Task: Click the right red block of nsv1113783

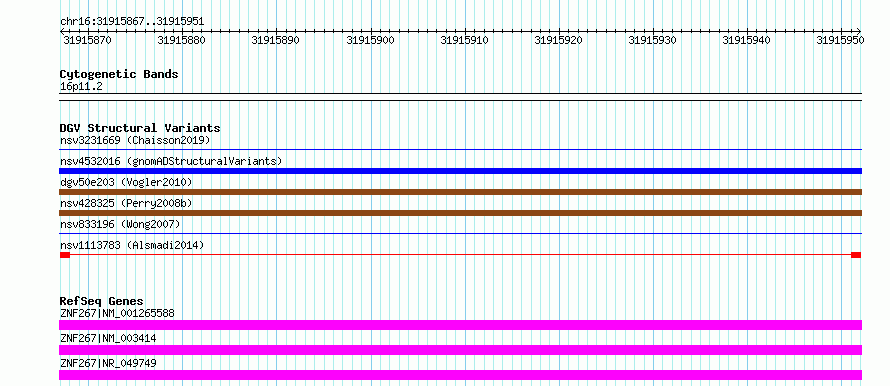Action: 857,255
